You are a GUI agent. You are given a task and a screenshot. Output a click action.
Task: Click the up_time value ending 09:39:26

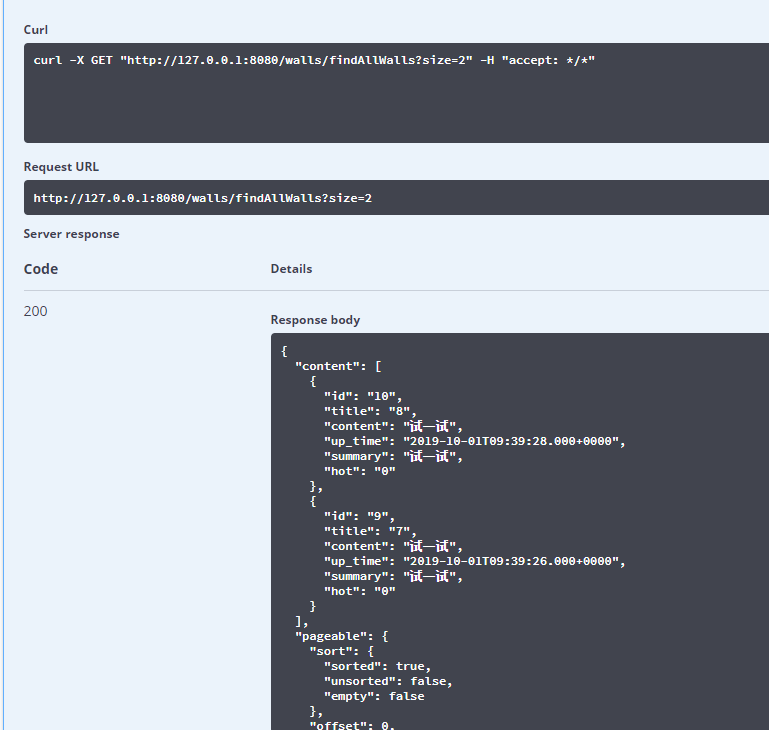512,561
